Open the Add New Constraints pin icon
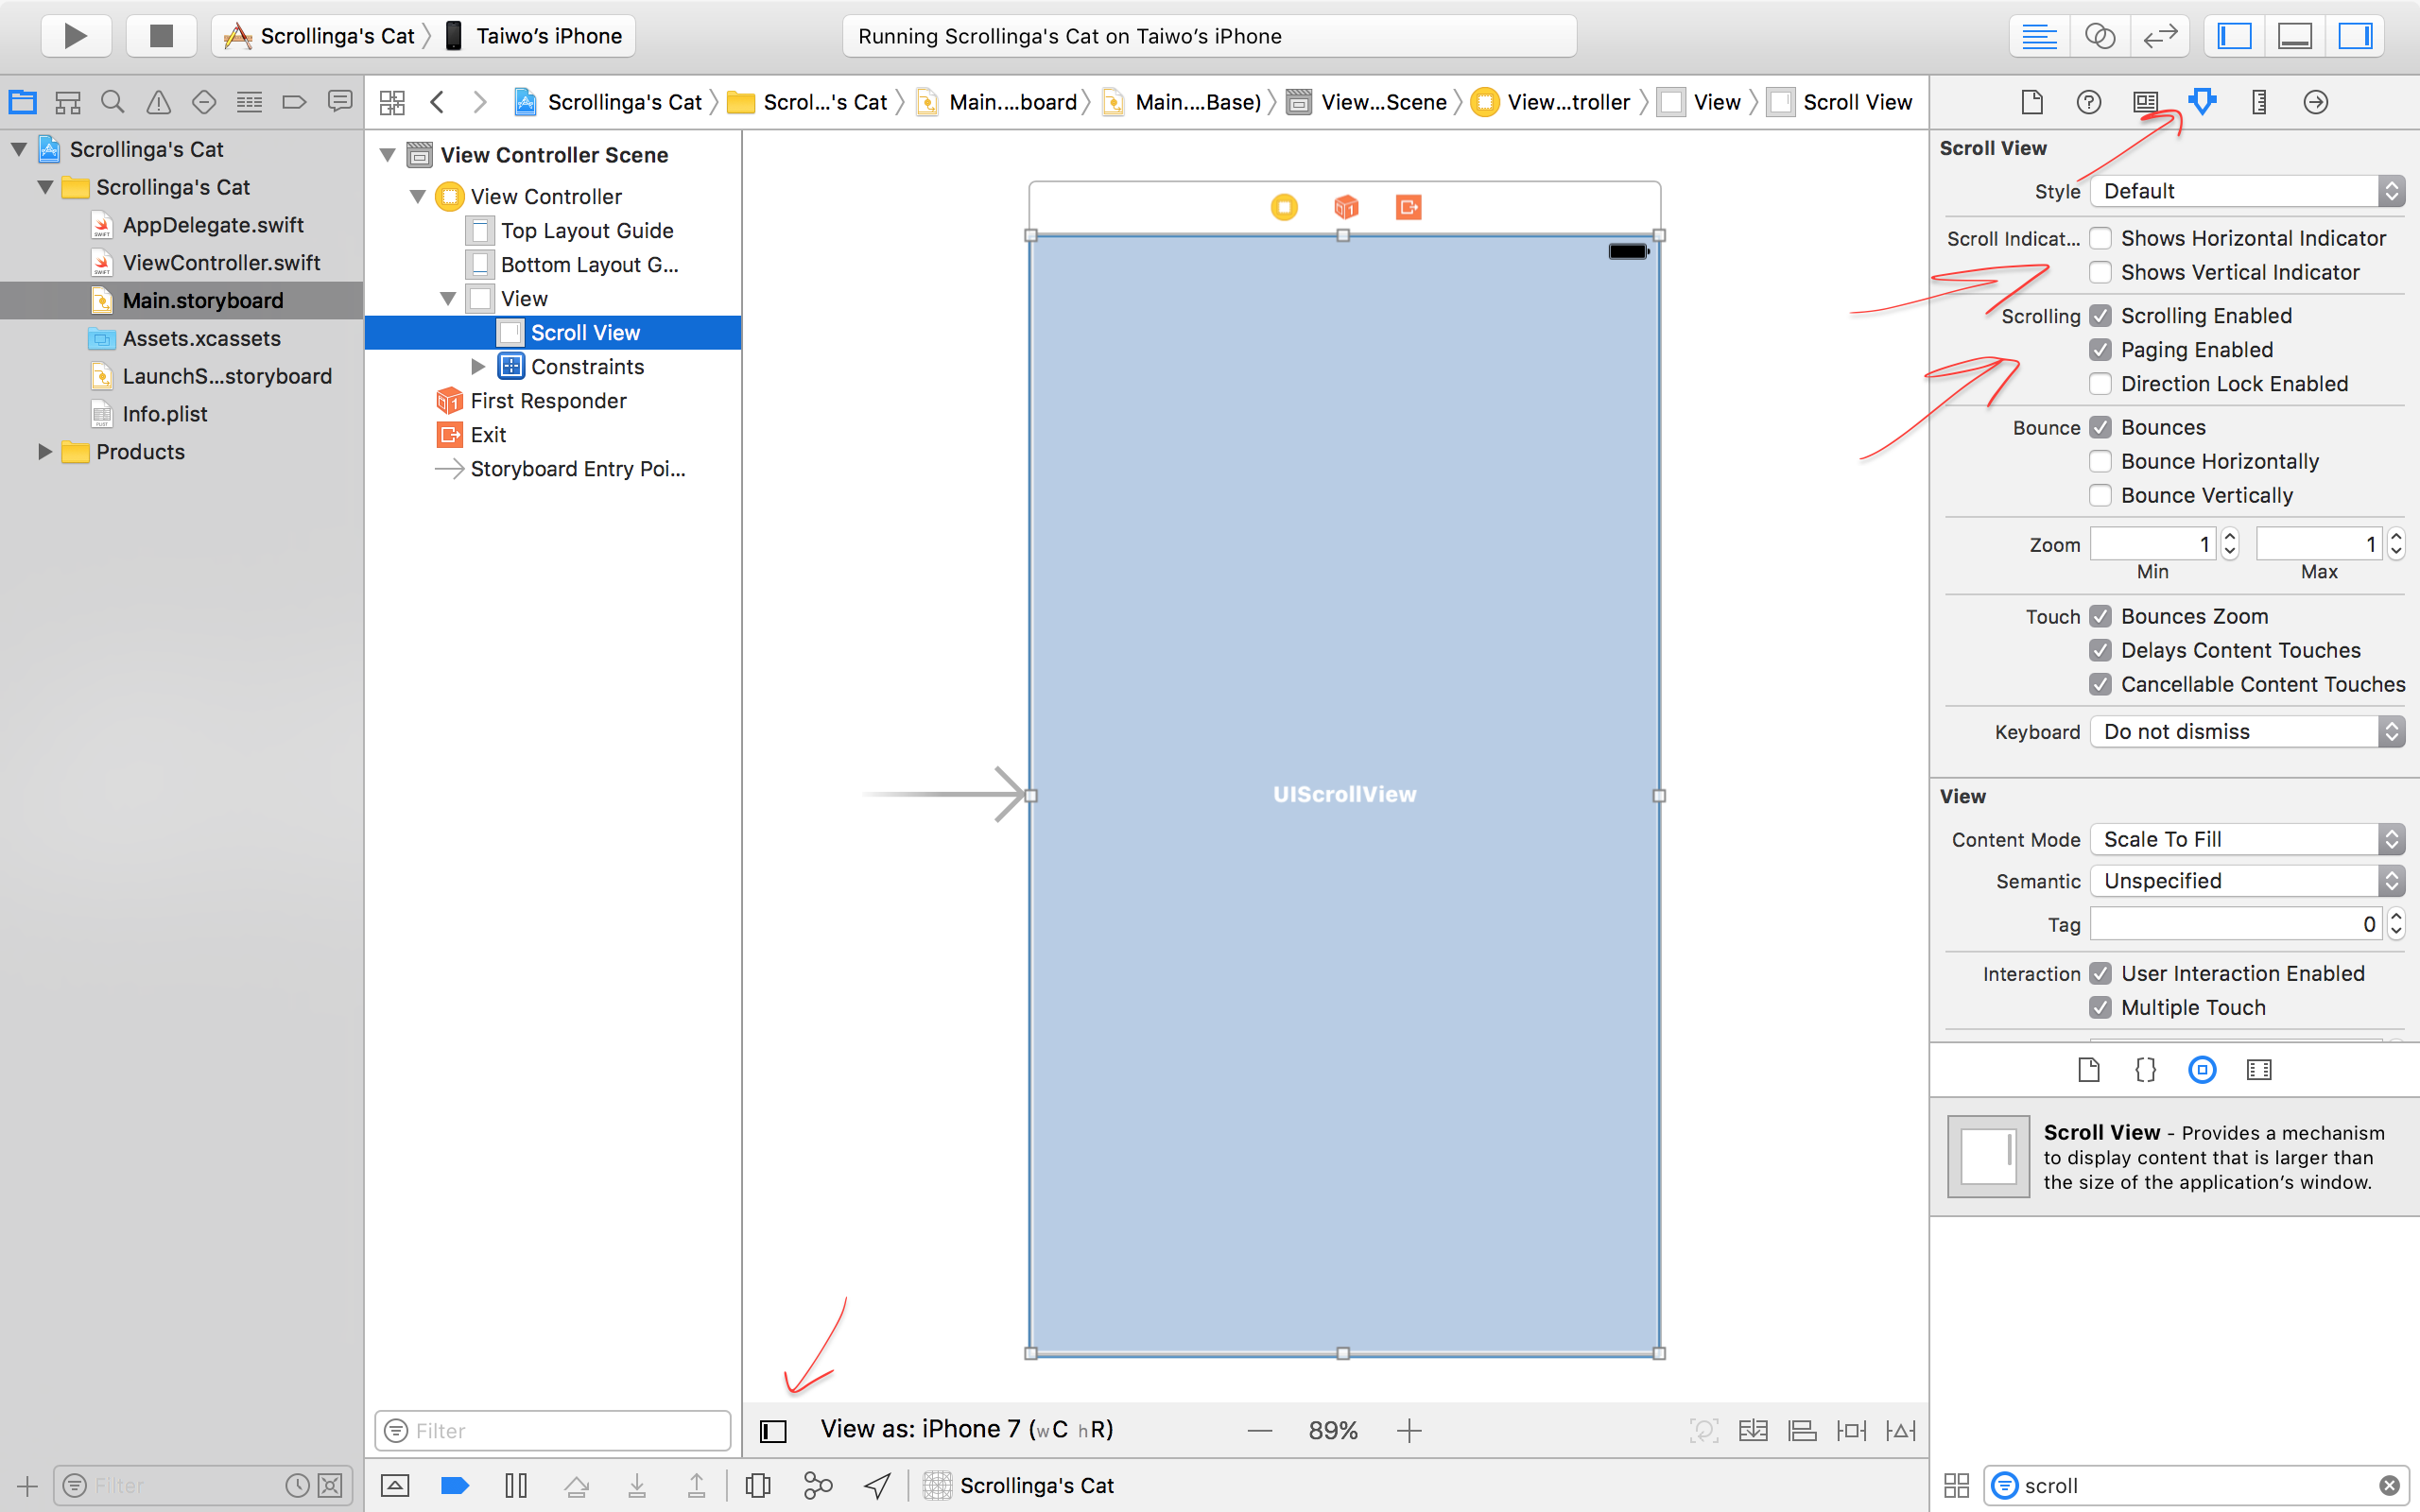2420x1512 pixels. point(1851,1430)
